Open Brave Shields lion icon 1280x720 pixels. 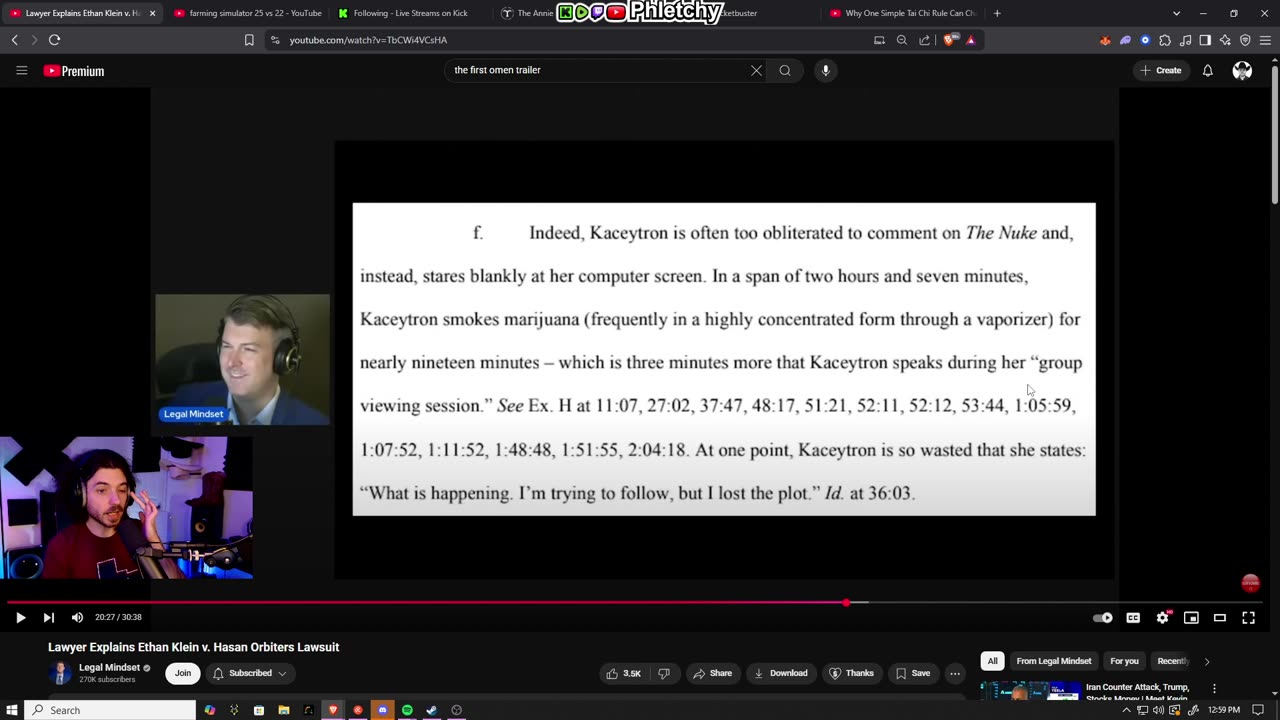[x=949, y=40]
